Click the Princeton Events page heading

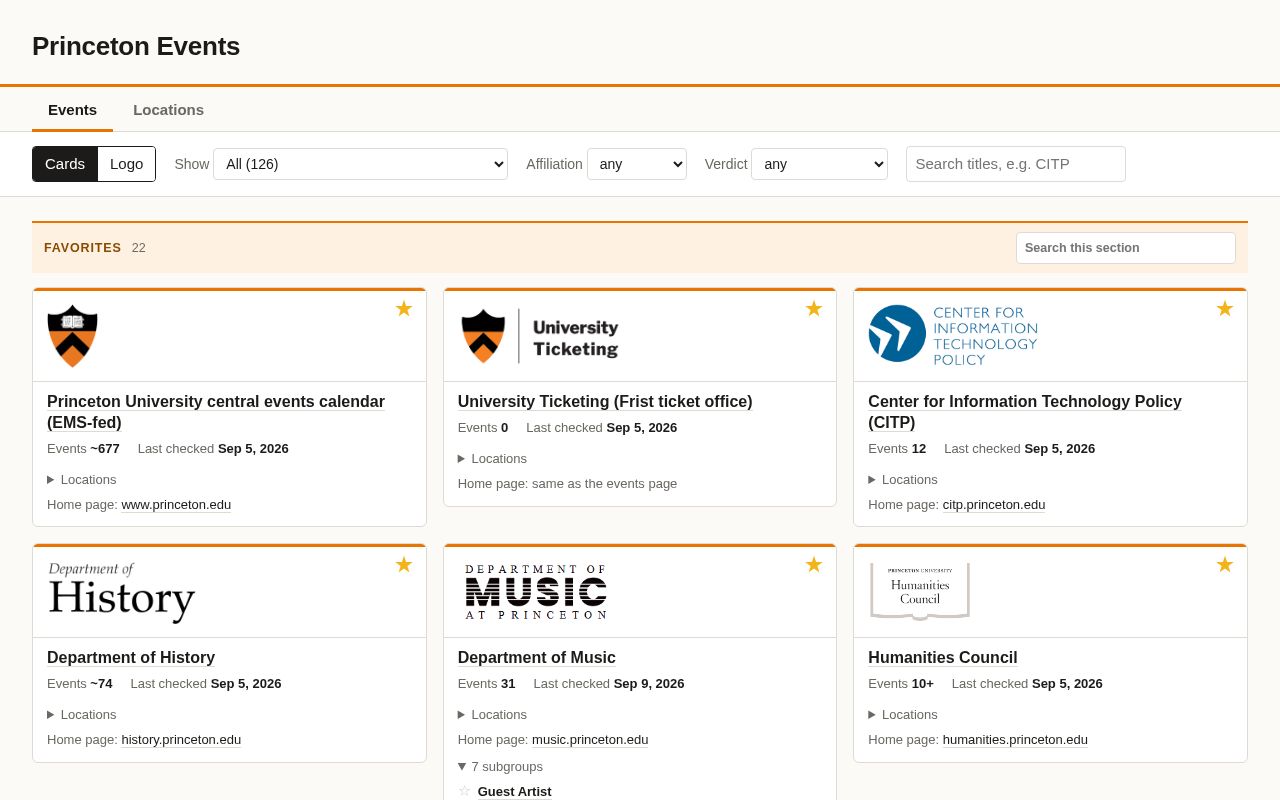pyautogui.click(x=136, y=46)
